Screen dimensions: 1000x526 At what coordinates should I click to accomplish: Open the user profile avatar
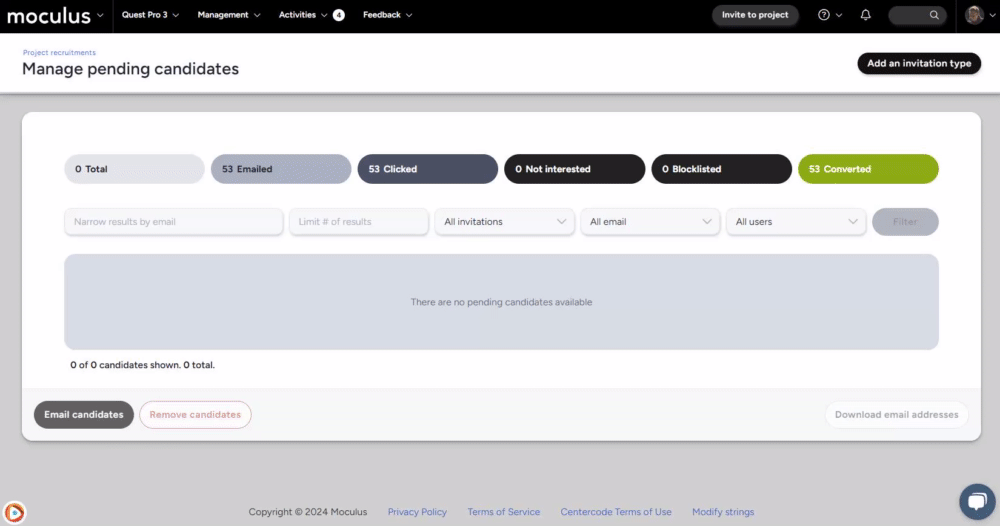tap(974, 15)
